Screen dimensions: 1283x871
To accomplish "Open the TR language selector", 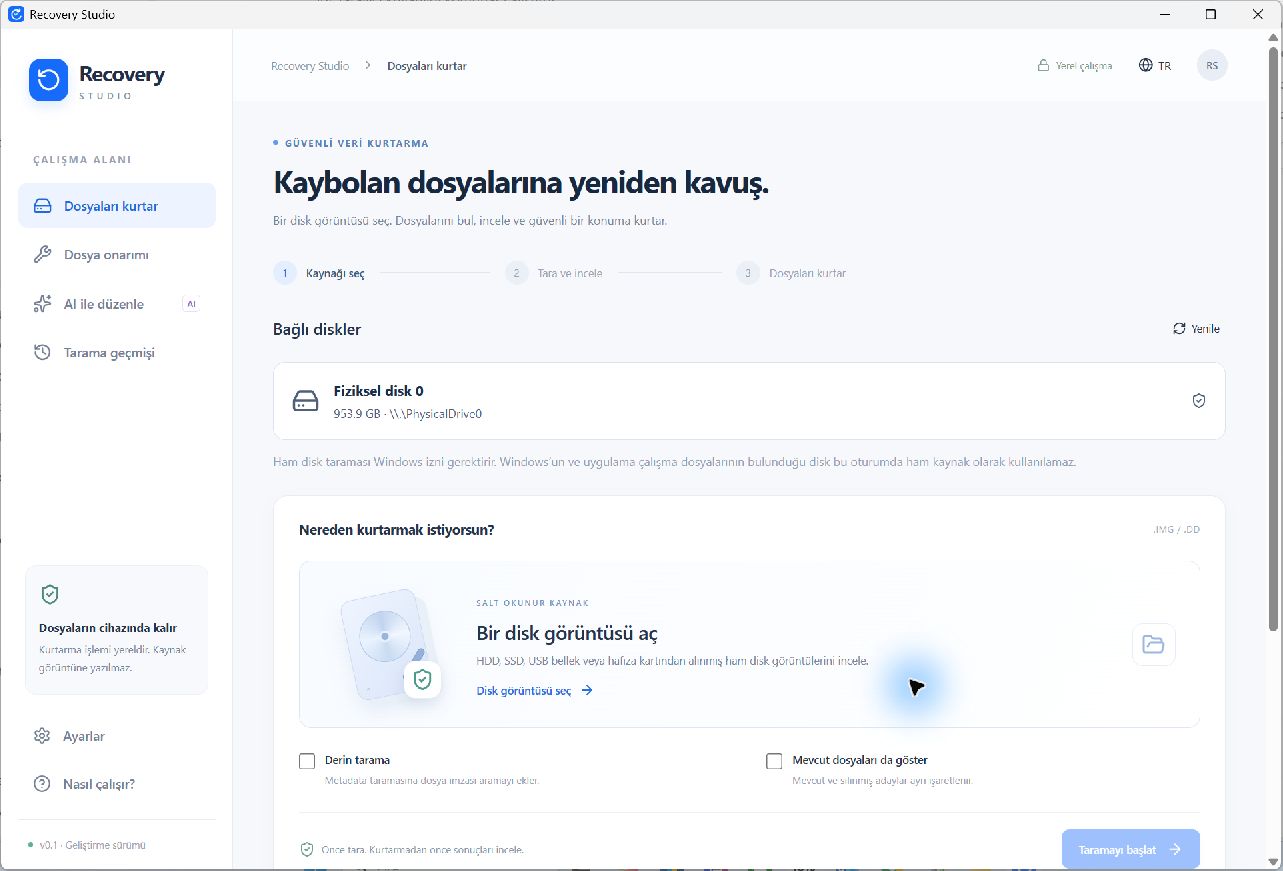I will (x=1155, y=65).
